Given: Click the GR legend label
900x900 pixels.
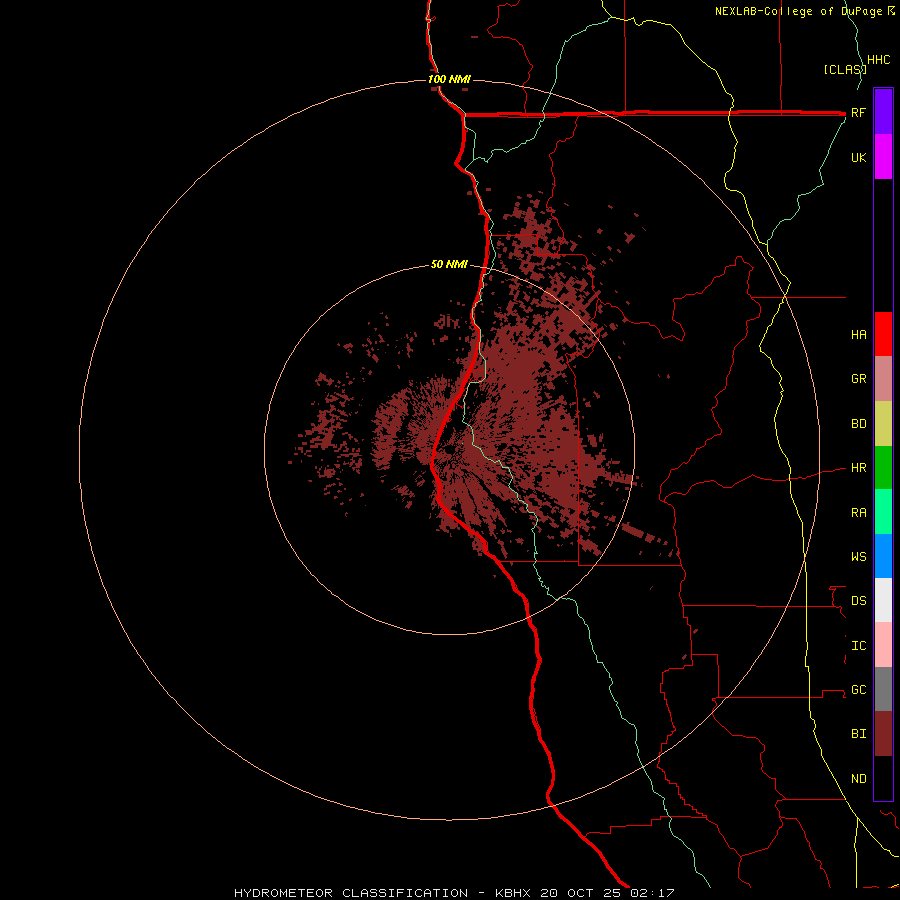Looking at the screenshot, I should pos(858,379).
